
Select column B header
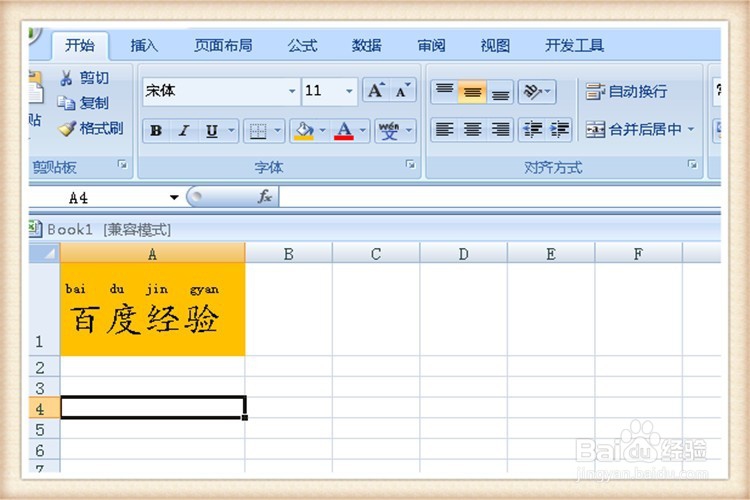click(288, 254)
